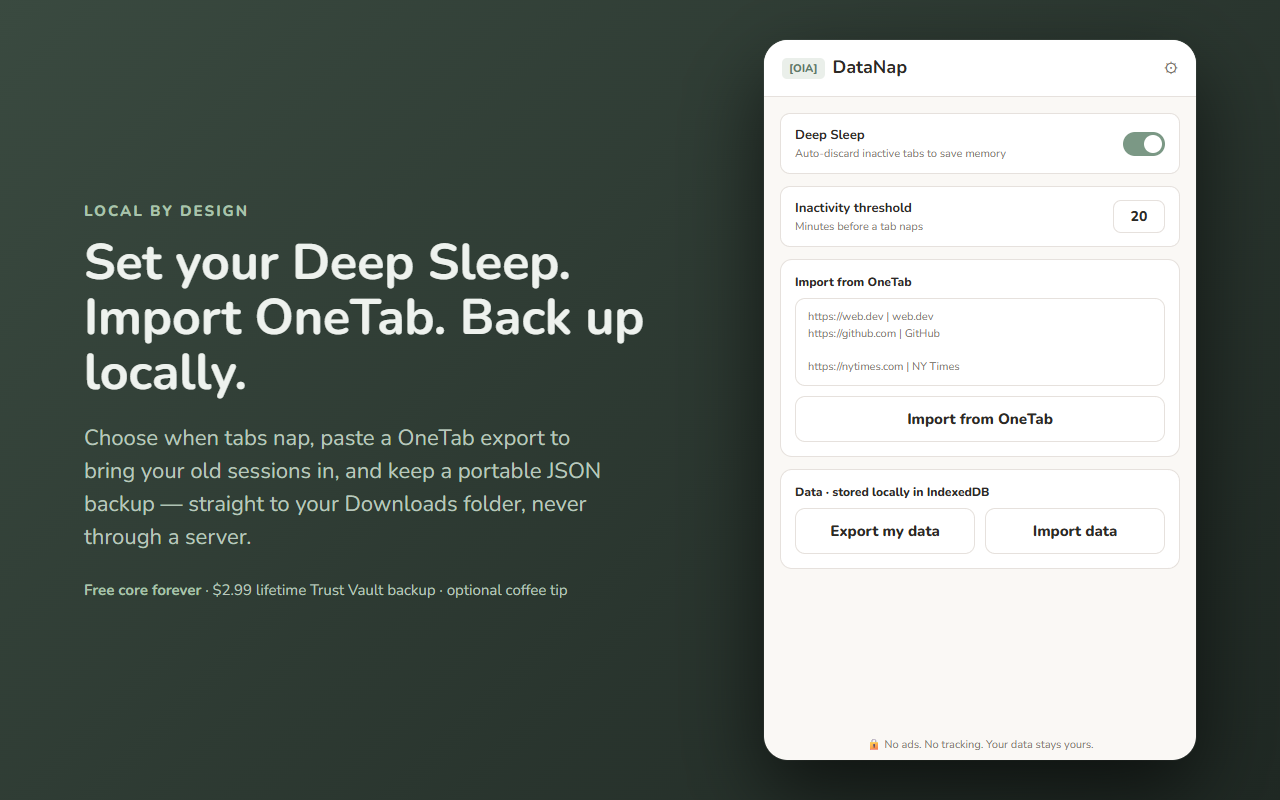Click 'Data · stored locally in IndexedDB' heading

pos(892,492)
